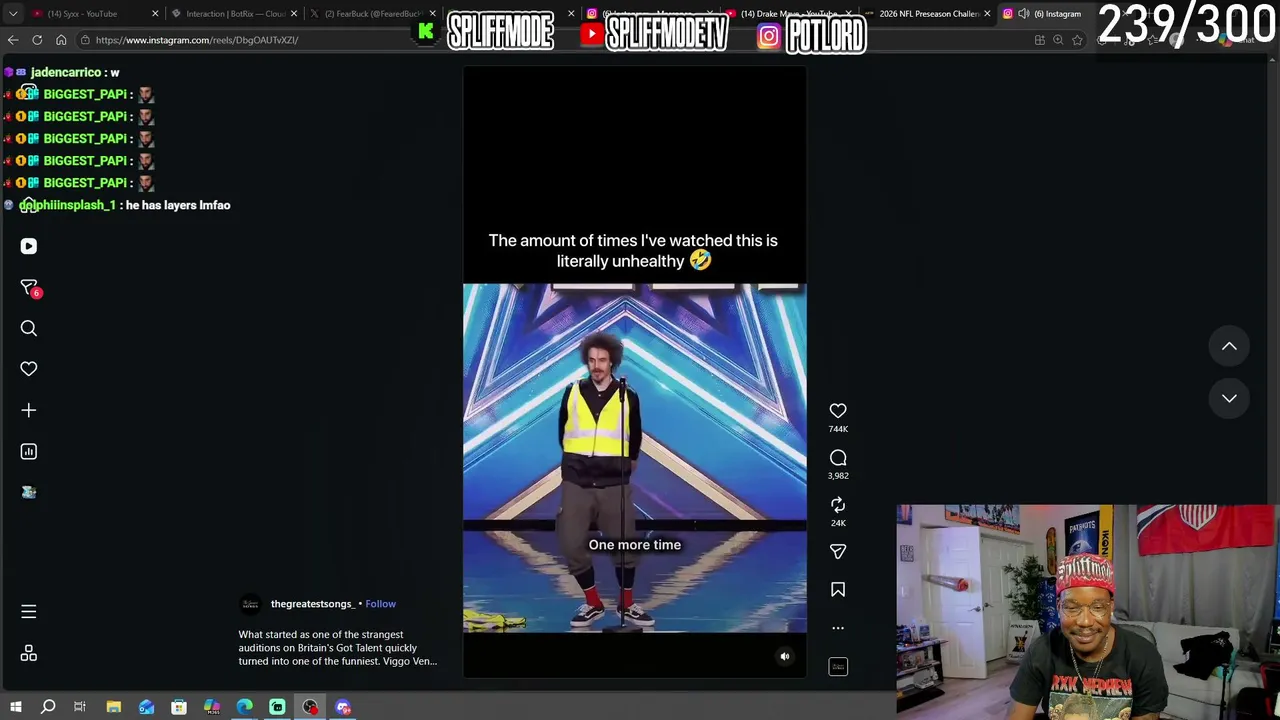This screenshot has height=720, width=1280.
Task: Open OBS Studio on the taskbar
Action: (x=310, y=708)
